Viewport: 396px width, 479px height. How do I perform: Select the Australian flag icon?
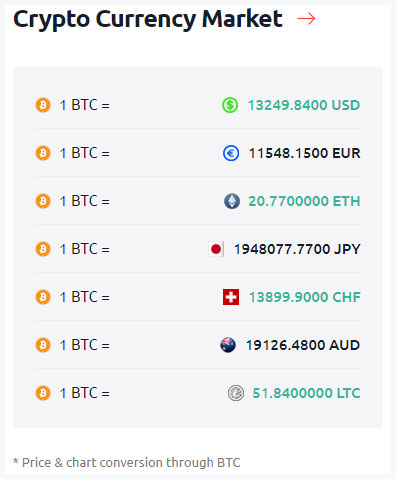coord(228,345)
